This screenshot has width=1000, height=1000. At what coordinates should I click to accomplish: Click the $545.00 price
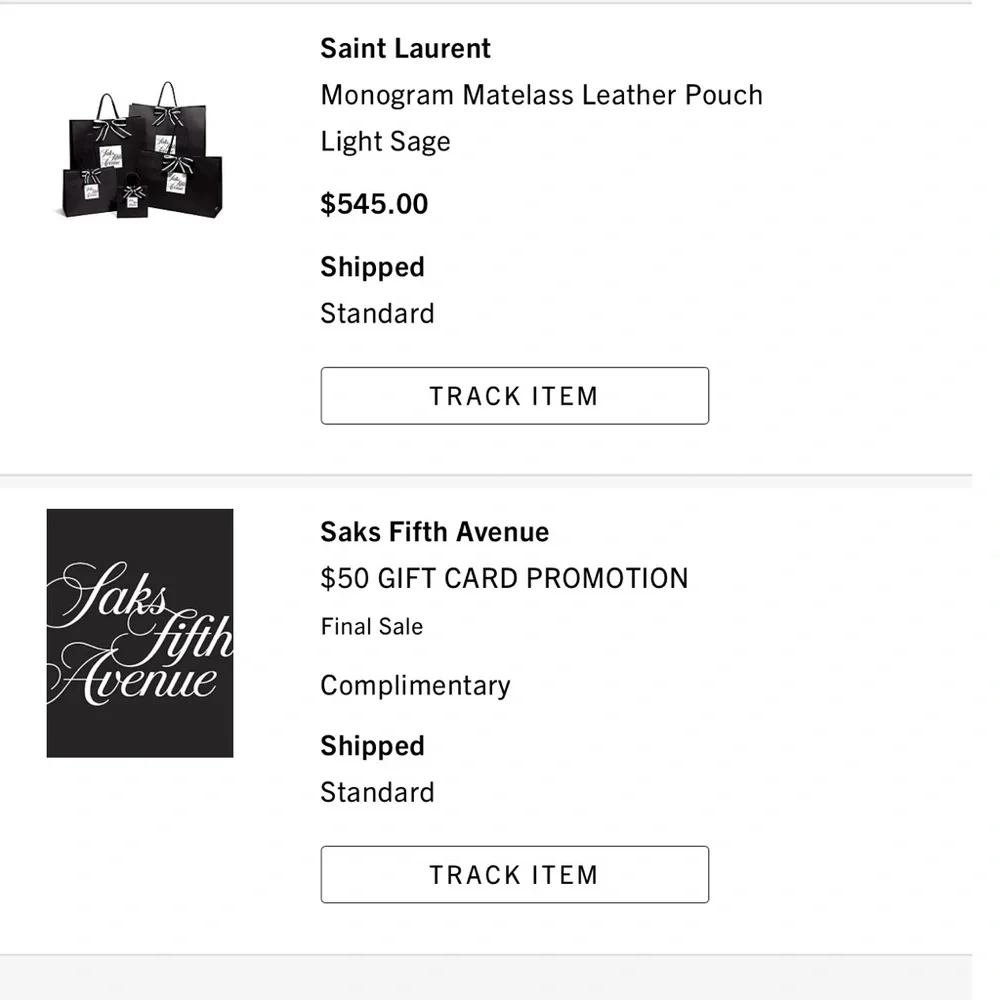pos(374,204)
